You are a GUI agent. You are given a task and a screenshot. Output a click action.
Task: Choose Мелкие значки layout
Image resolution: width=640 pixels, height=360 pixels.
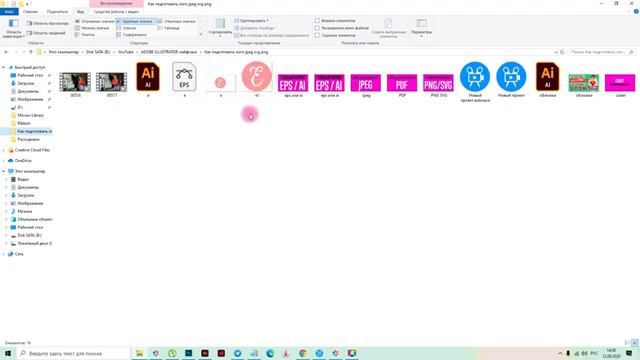[x=92, y=28]
